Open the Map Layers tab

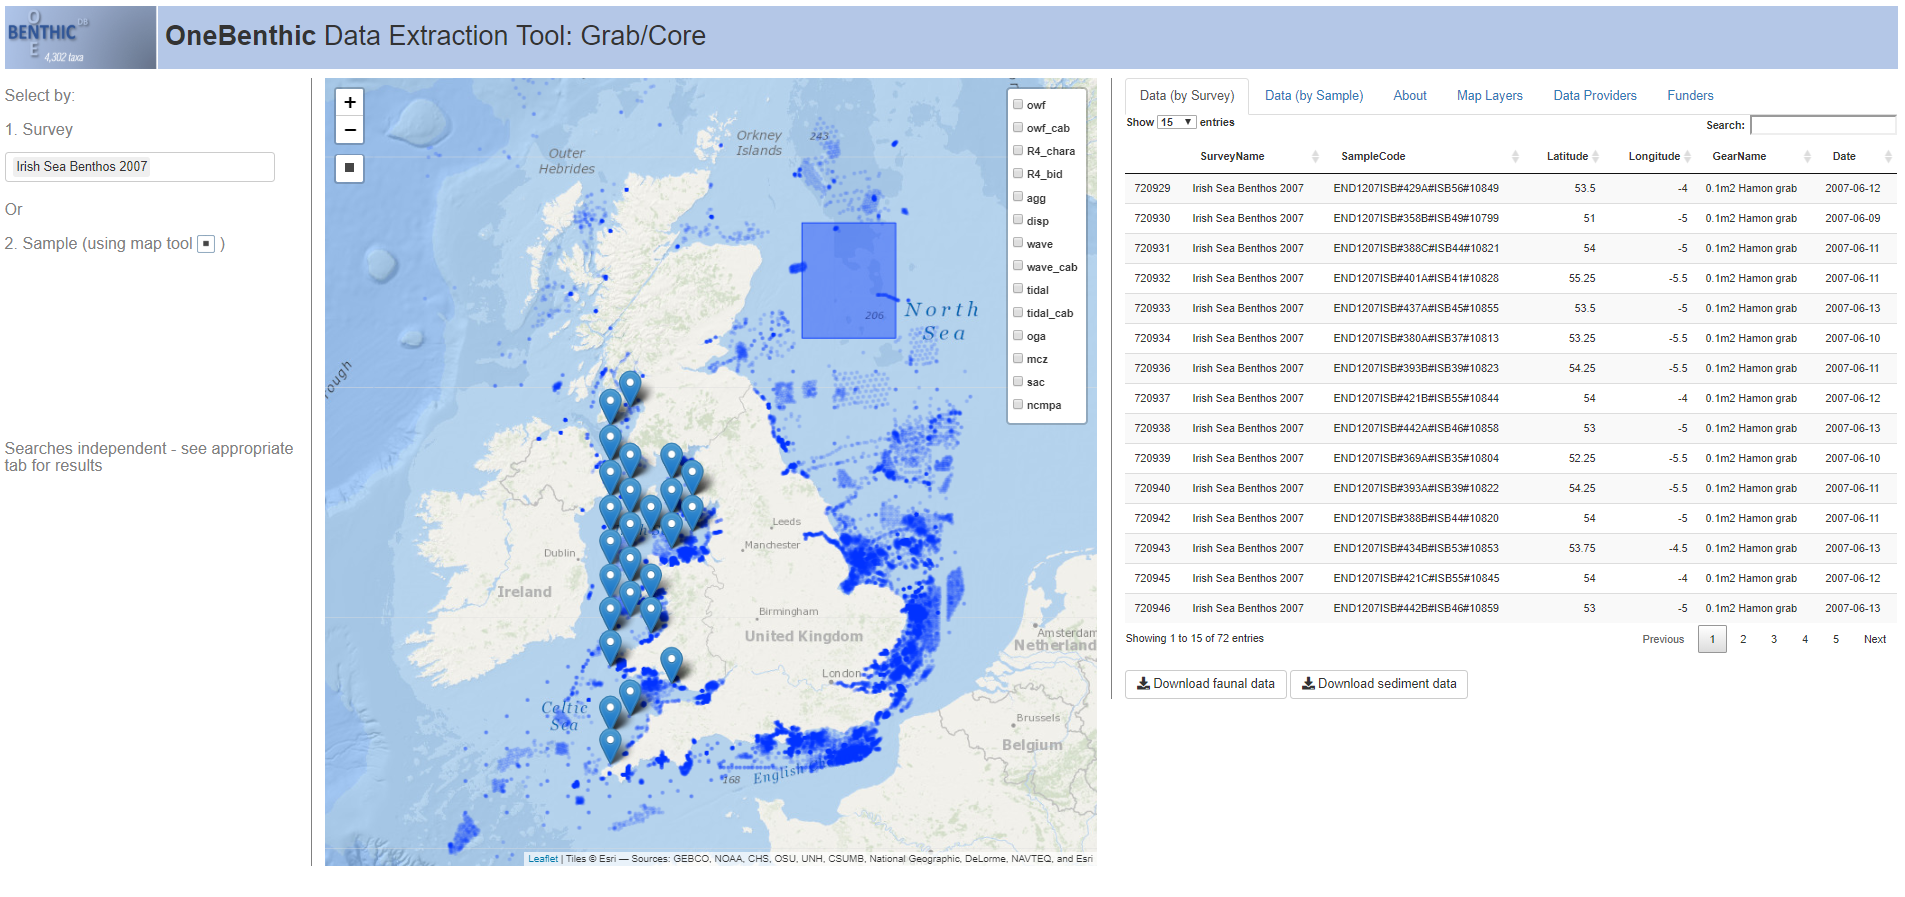coord(1489,96)
